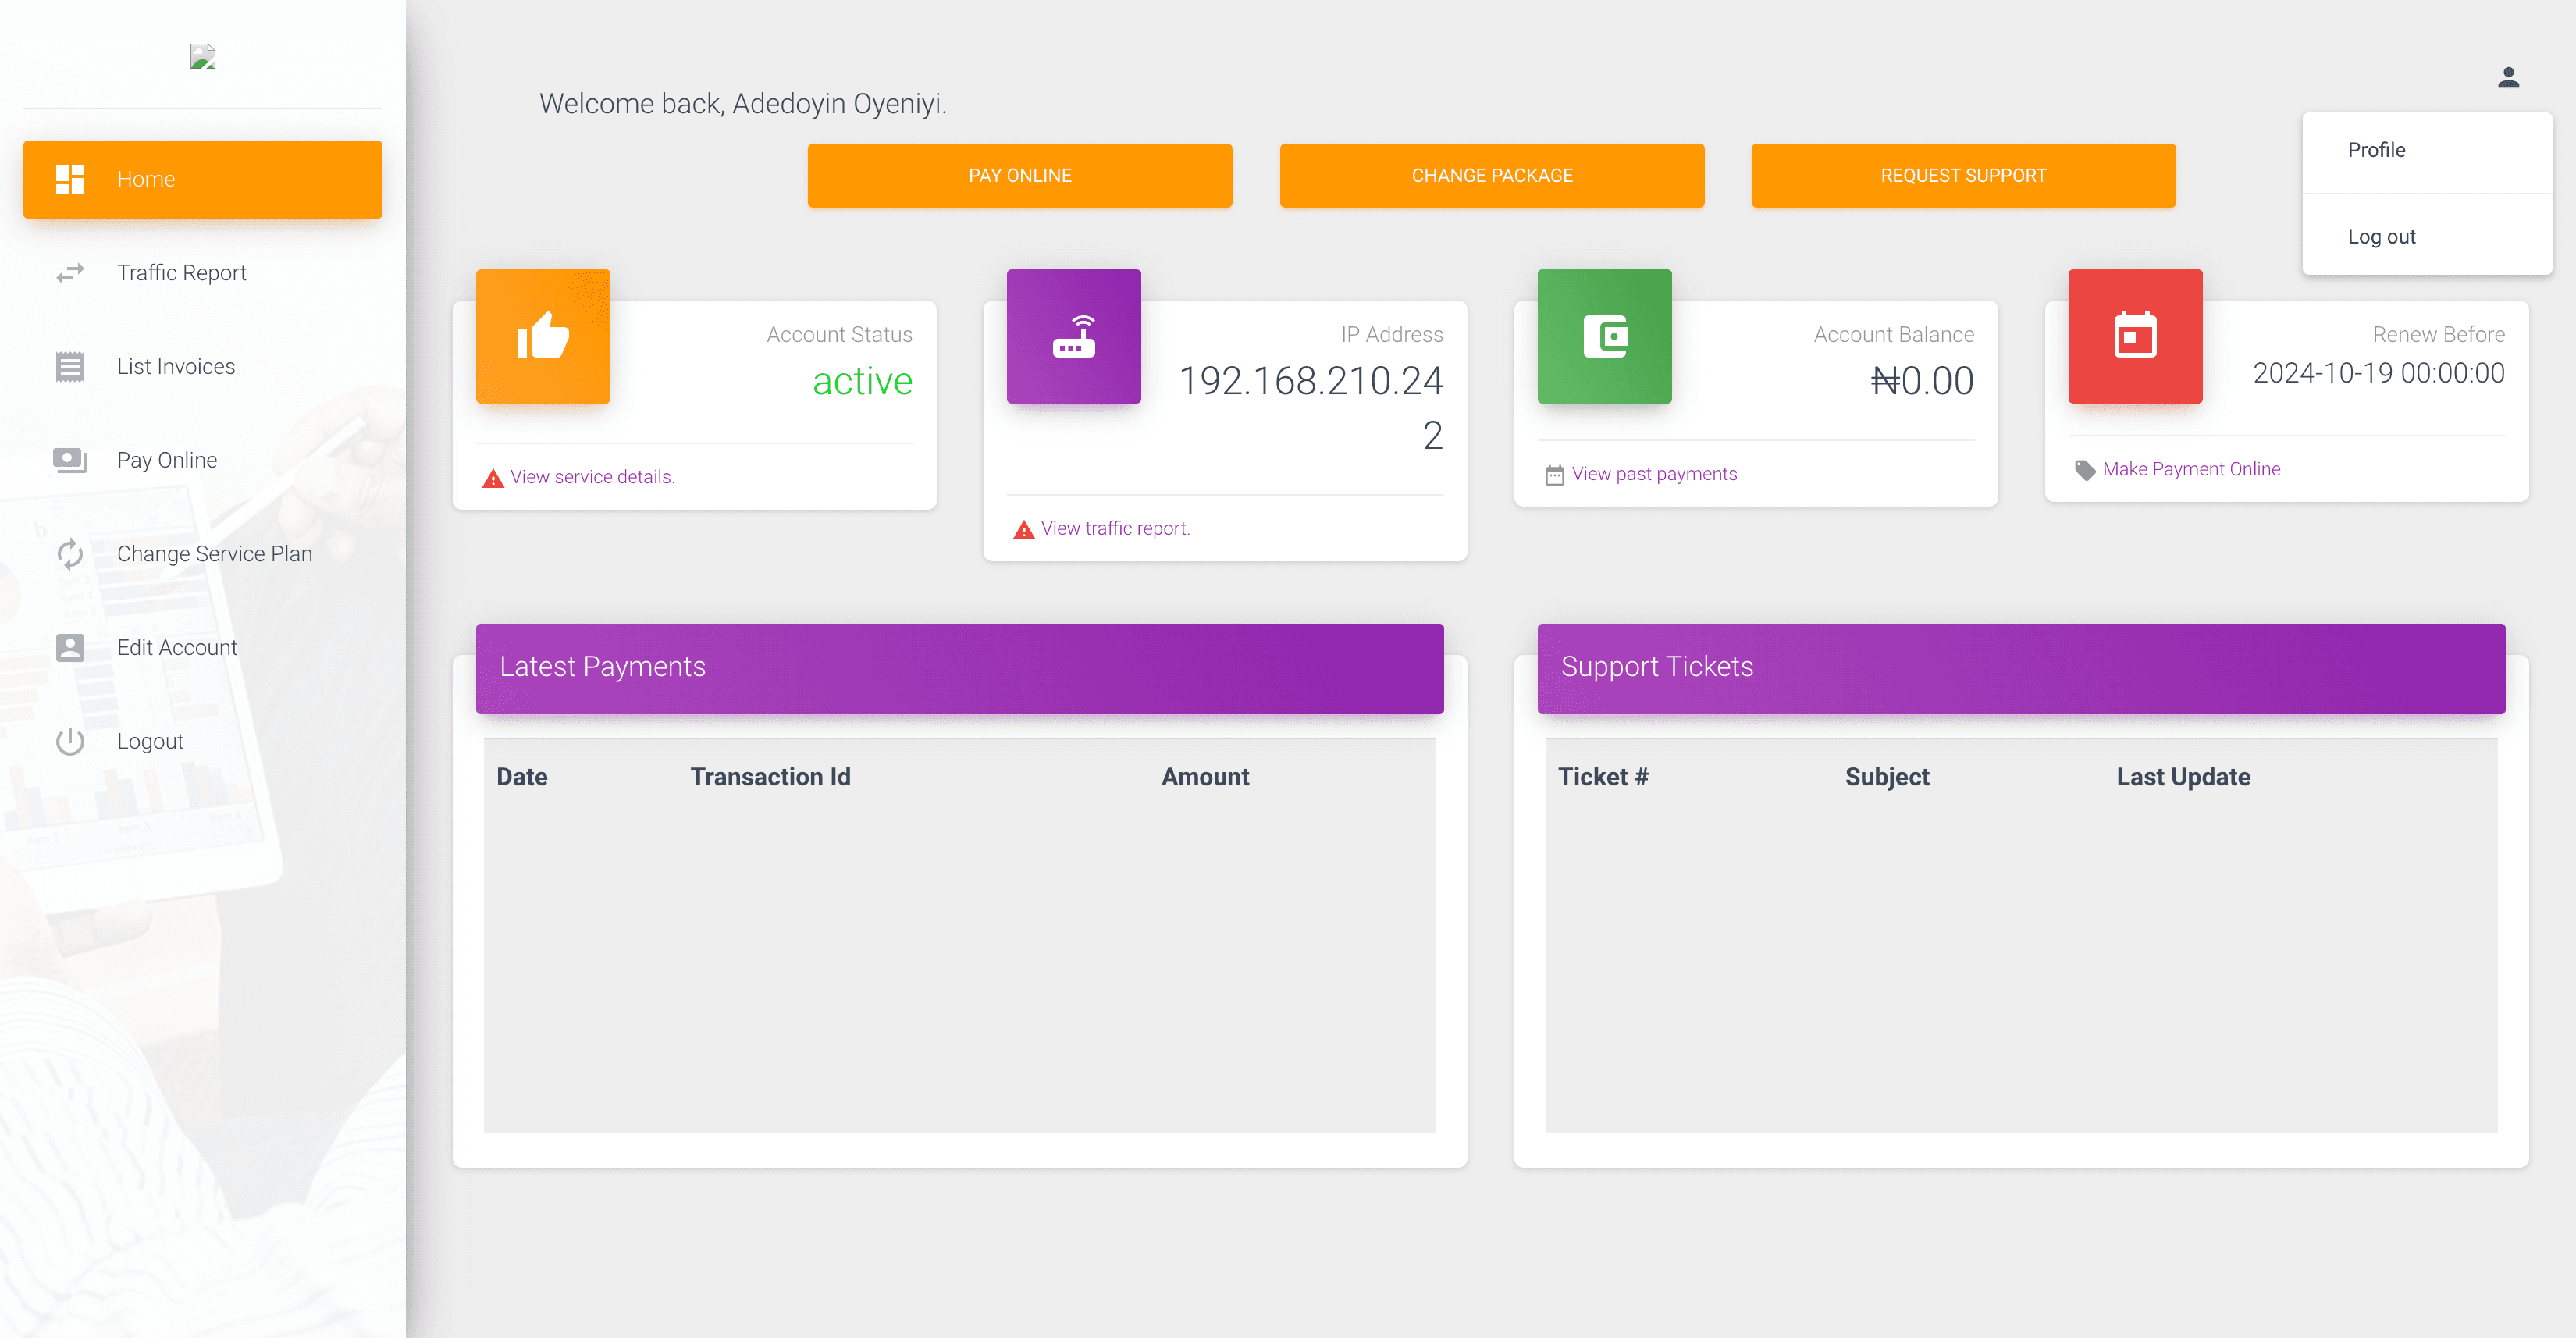The height and width of the screenshot is (1338, 2576).
Task: Open the Home sidebar item
Action: [202, 179]
